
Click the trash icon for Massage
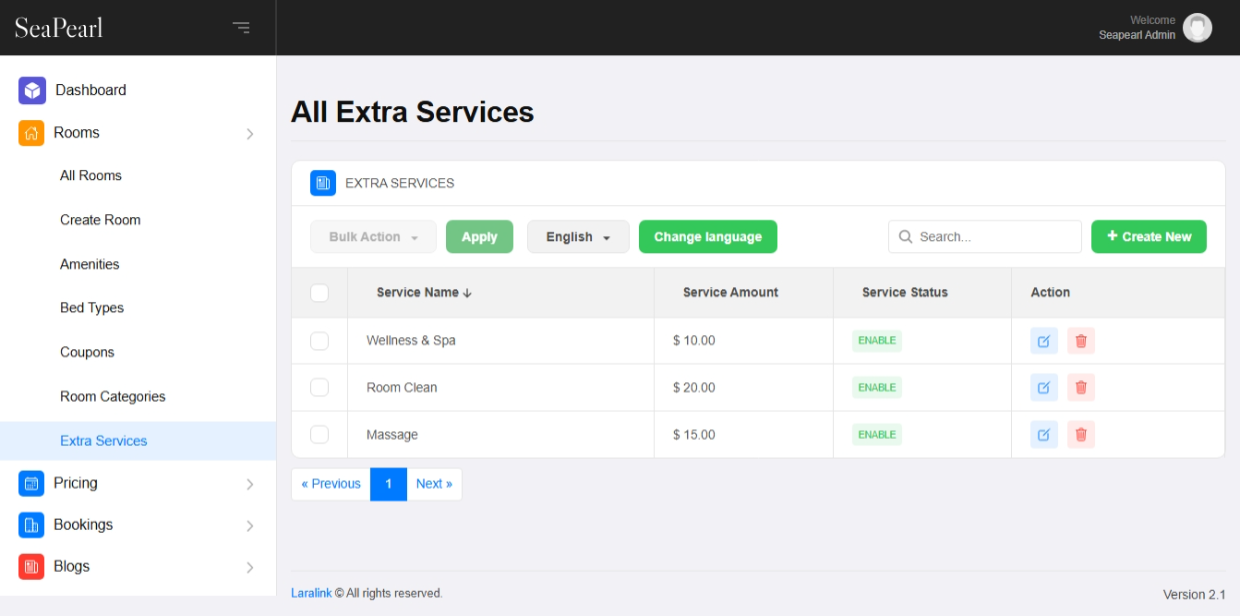(1081, 435)
